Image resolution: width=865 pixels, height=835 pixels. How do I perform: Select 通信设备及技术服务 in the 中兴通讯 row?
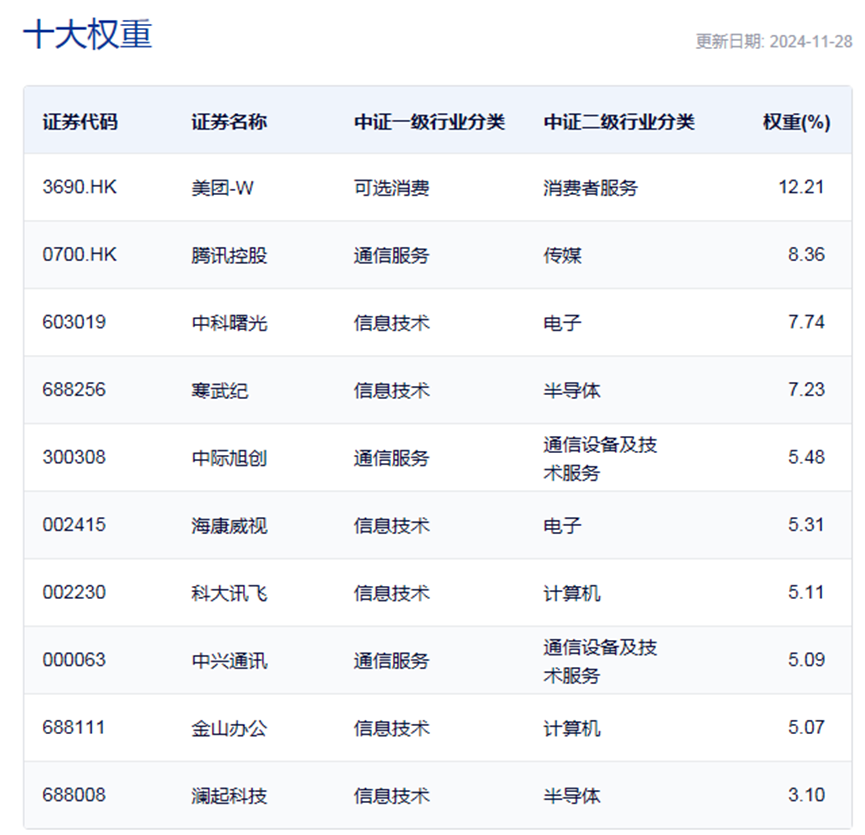tap(600, 661)
